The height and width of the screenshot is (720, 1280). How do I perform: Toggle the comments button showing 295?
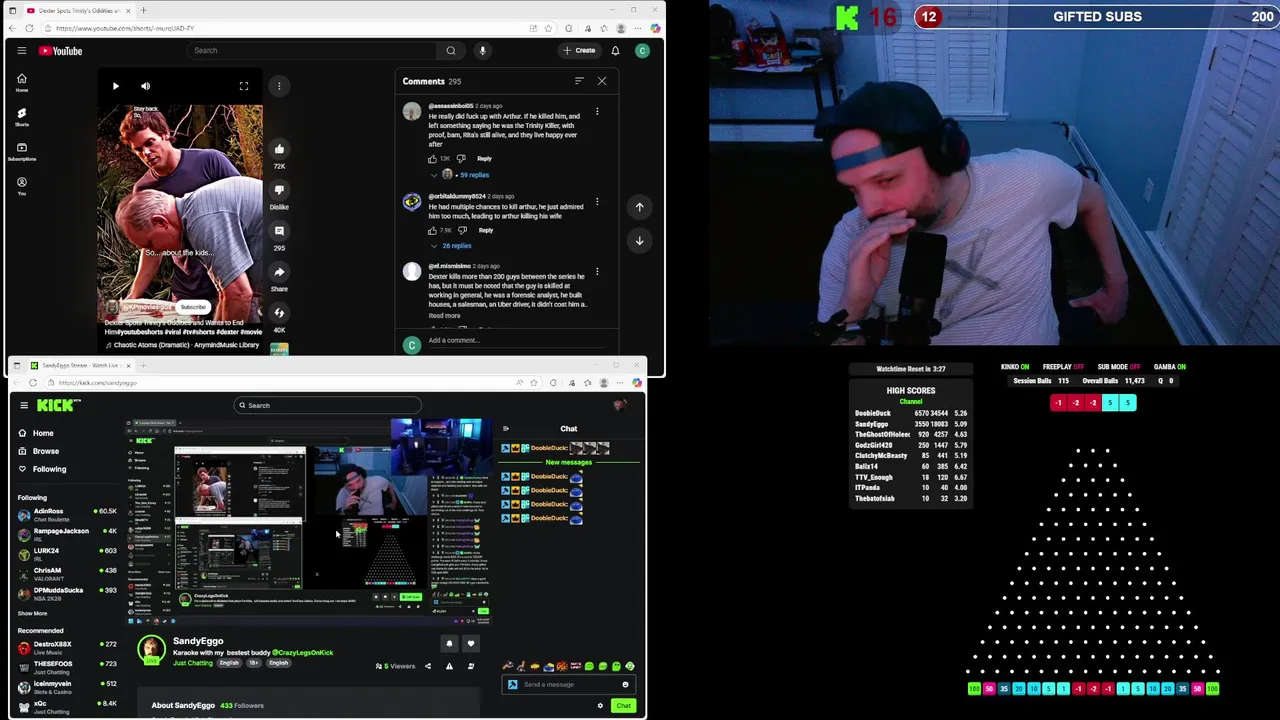[x=279, y=231]
